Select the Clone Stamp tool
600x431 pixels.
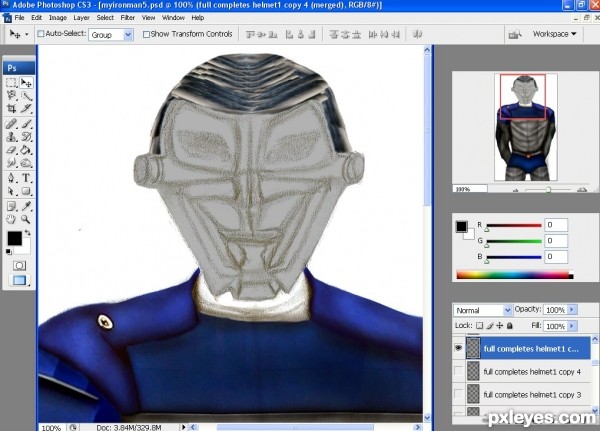click(x=11, y=137)
